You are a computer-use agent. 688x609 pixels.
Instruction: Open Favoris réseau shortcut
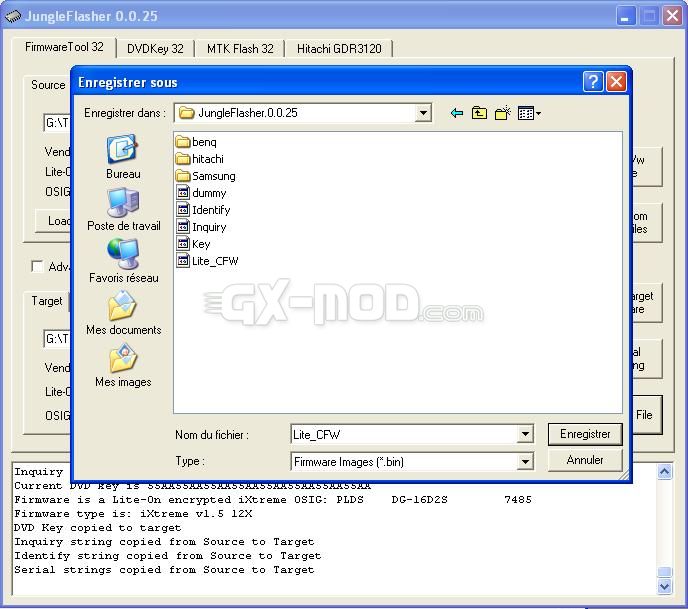(124, 261)
